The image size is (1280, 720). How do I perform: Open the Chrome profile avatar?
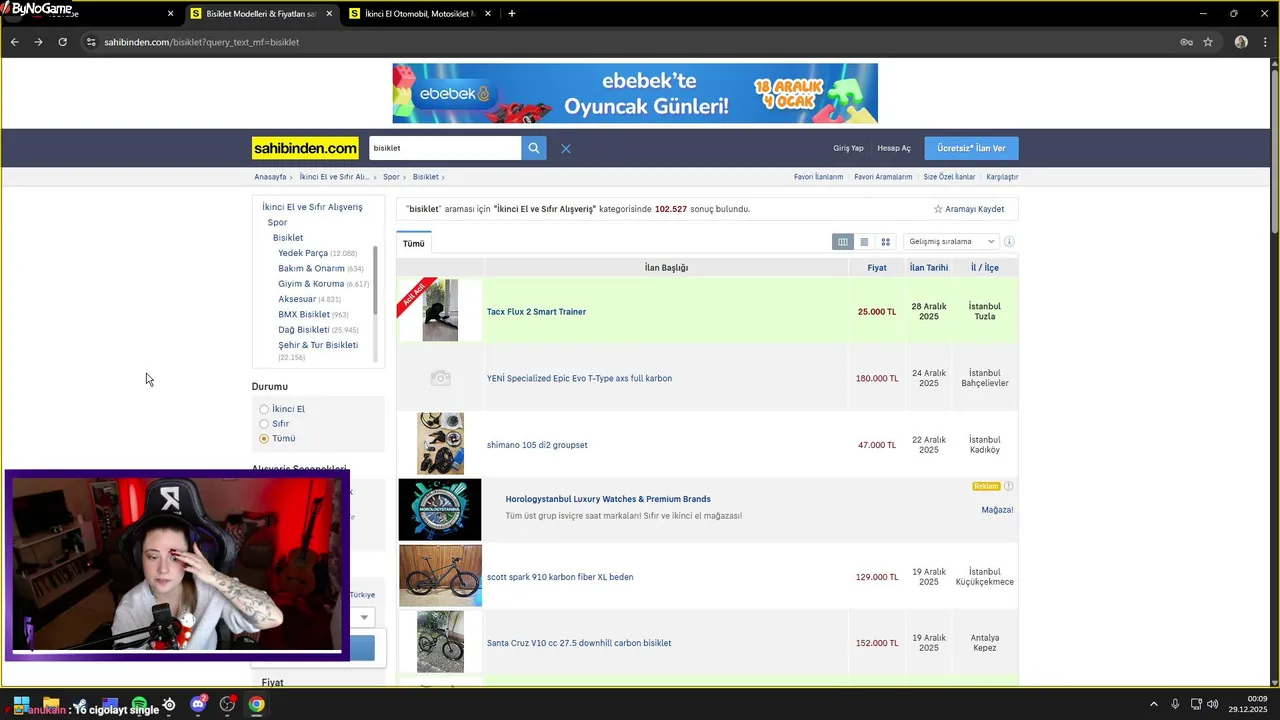1241,42
